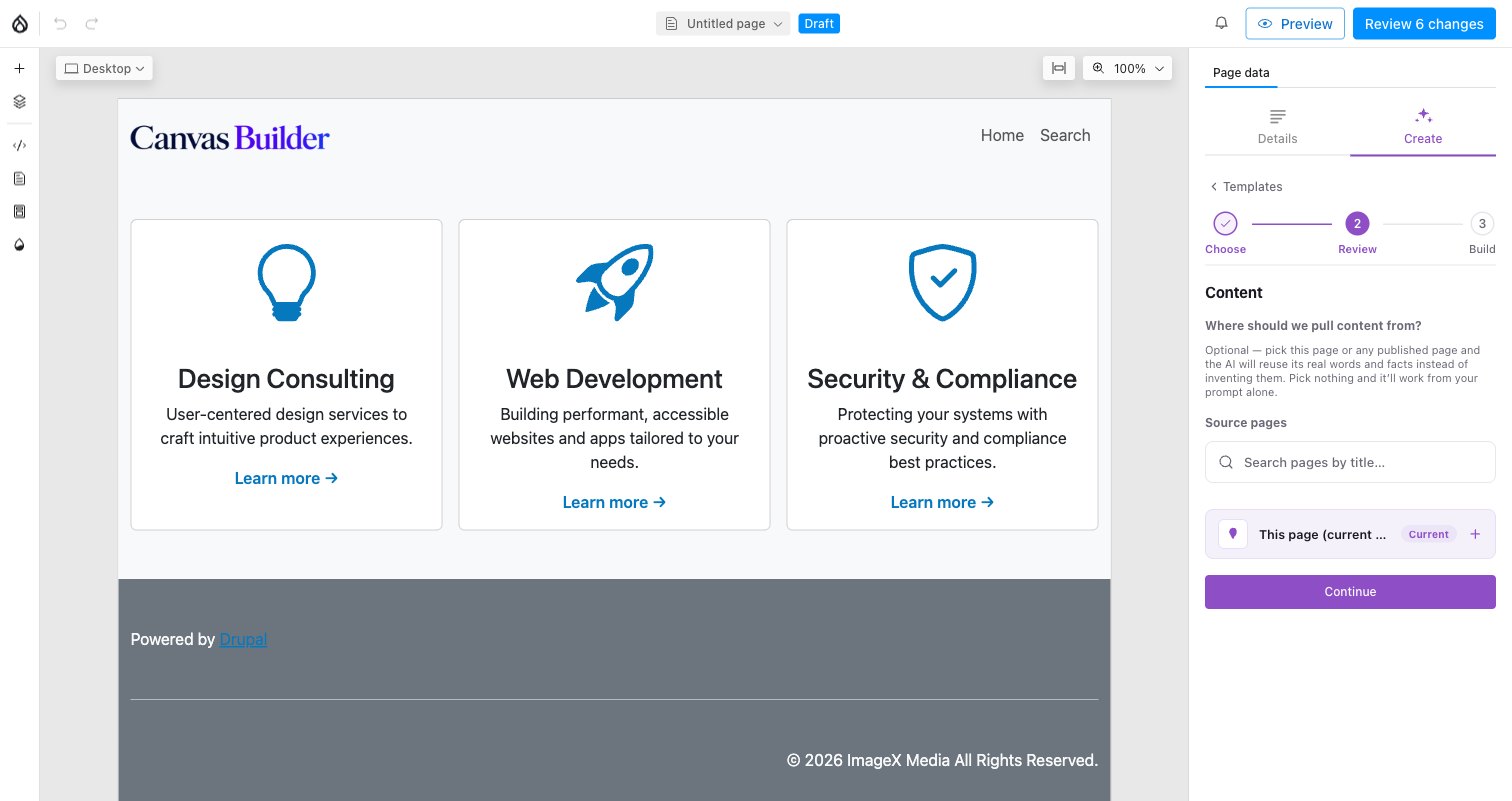This screenshot has height=801, width=1512.
Task: Click the completed Choose step circle
Action: [1225, 223]
